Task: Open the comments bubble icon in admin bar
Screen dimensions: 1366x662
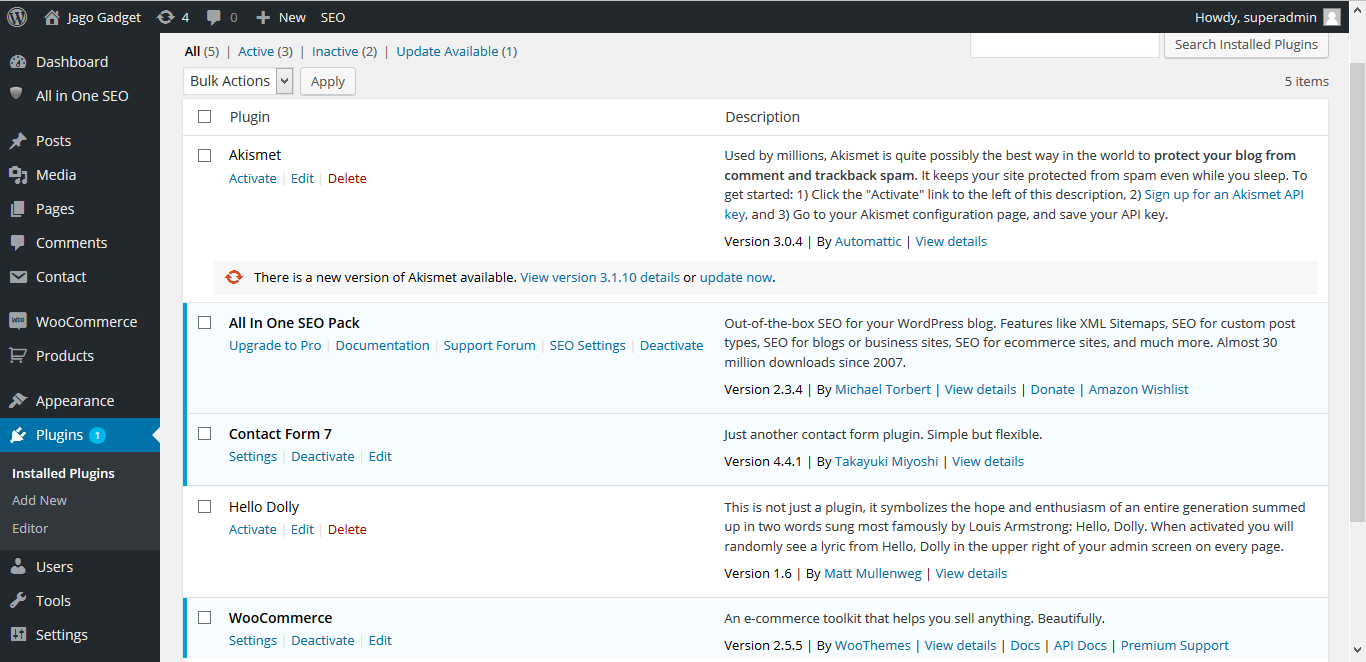Action: tap(214, 17)
